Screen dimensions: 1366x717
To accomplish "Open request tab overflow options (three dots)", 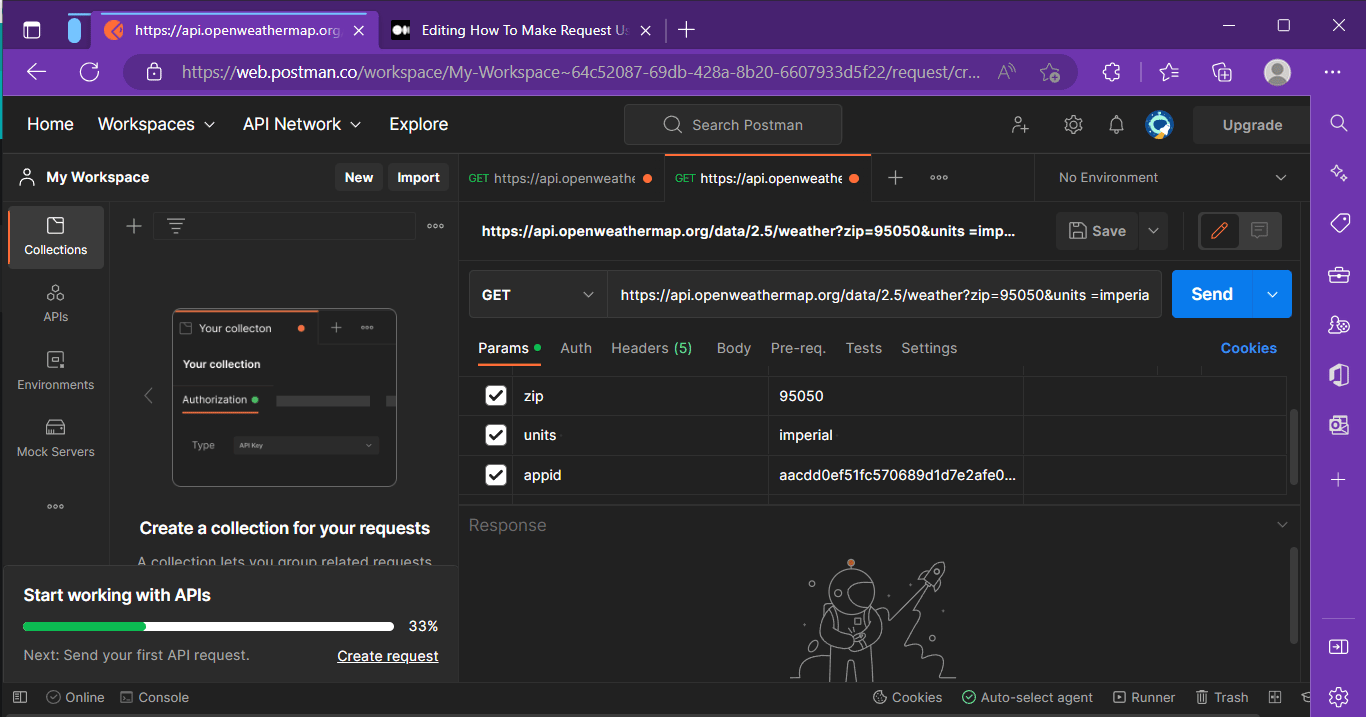I will point(939,178).
